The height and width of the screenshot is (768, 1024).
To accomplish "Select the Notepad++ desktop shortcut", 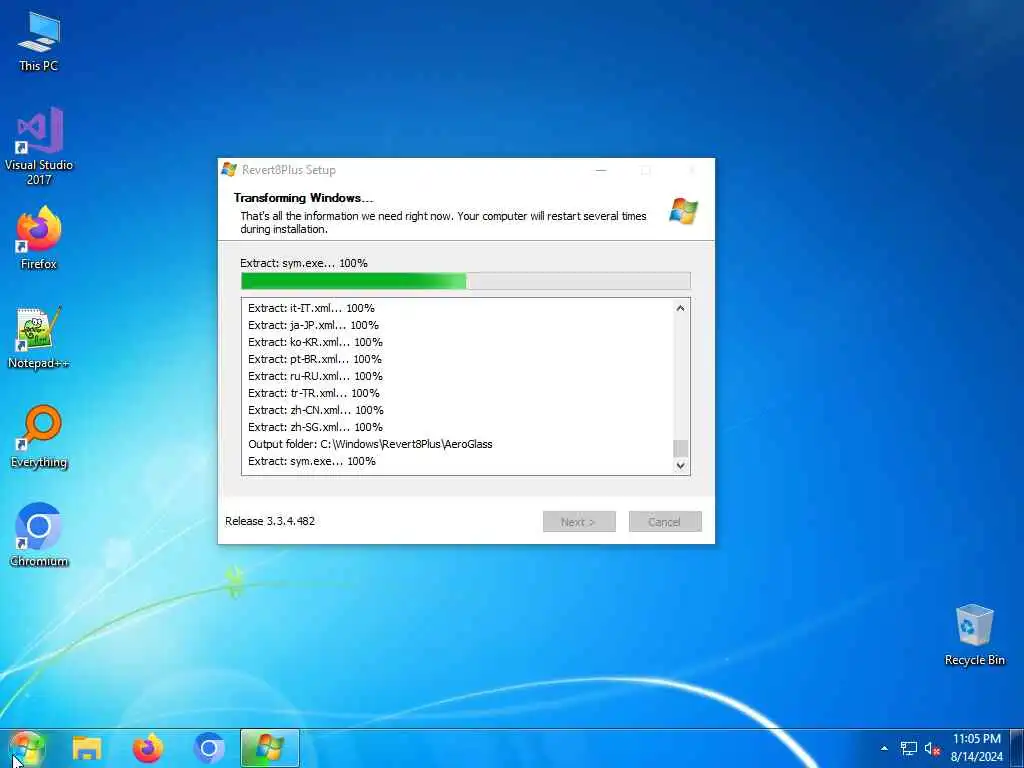I will pos(39,337).
